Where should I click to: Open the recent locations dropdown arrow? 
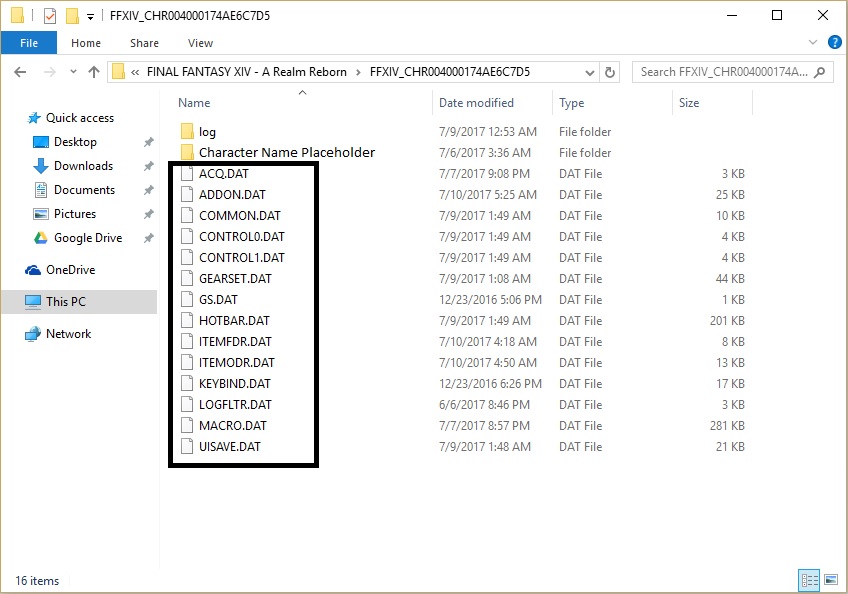point(73,72)
